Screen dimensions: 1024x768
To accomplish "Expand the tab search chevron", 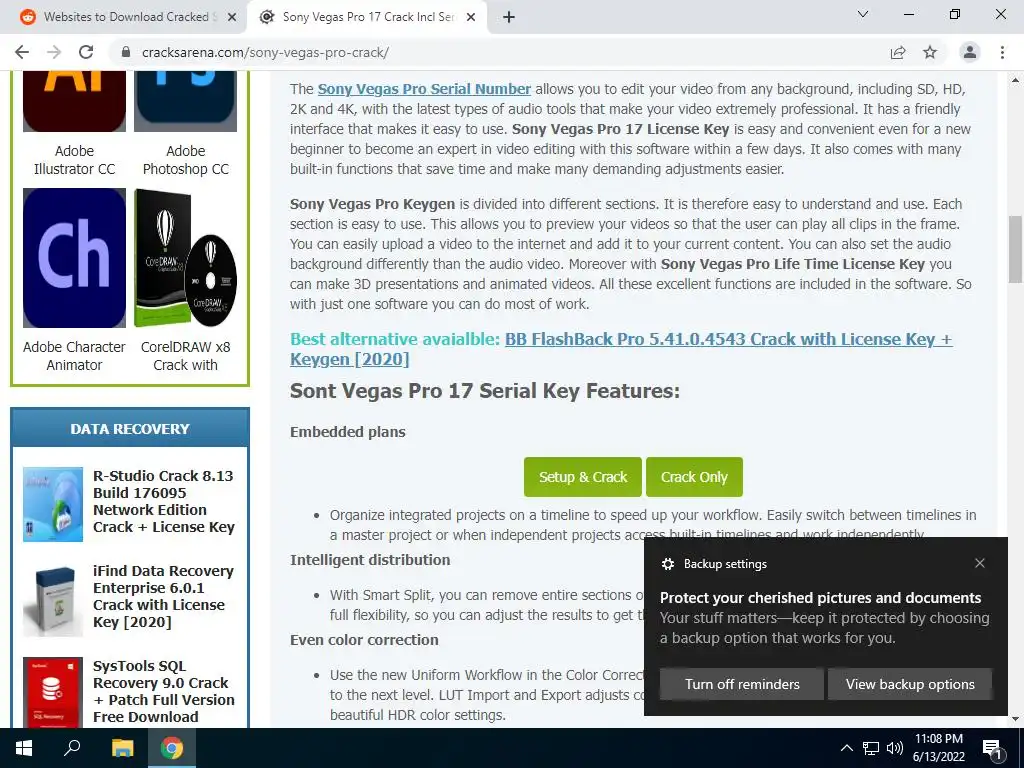I will 863,14.
